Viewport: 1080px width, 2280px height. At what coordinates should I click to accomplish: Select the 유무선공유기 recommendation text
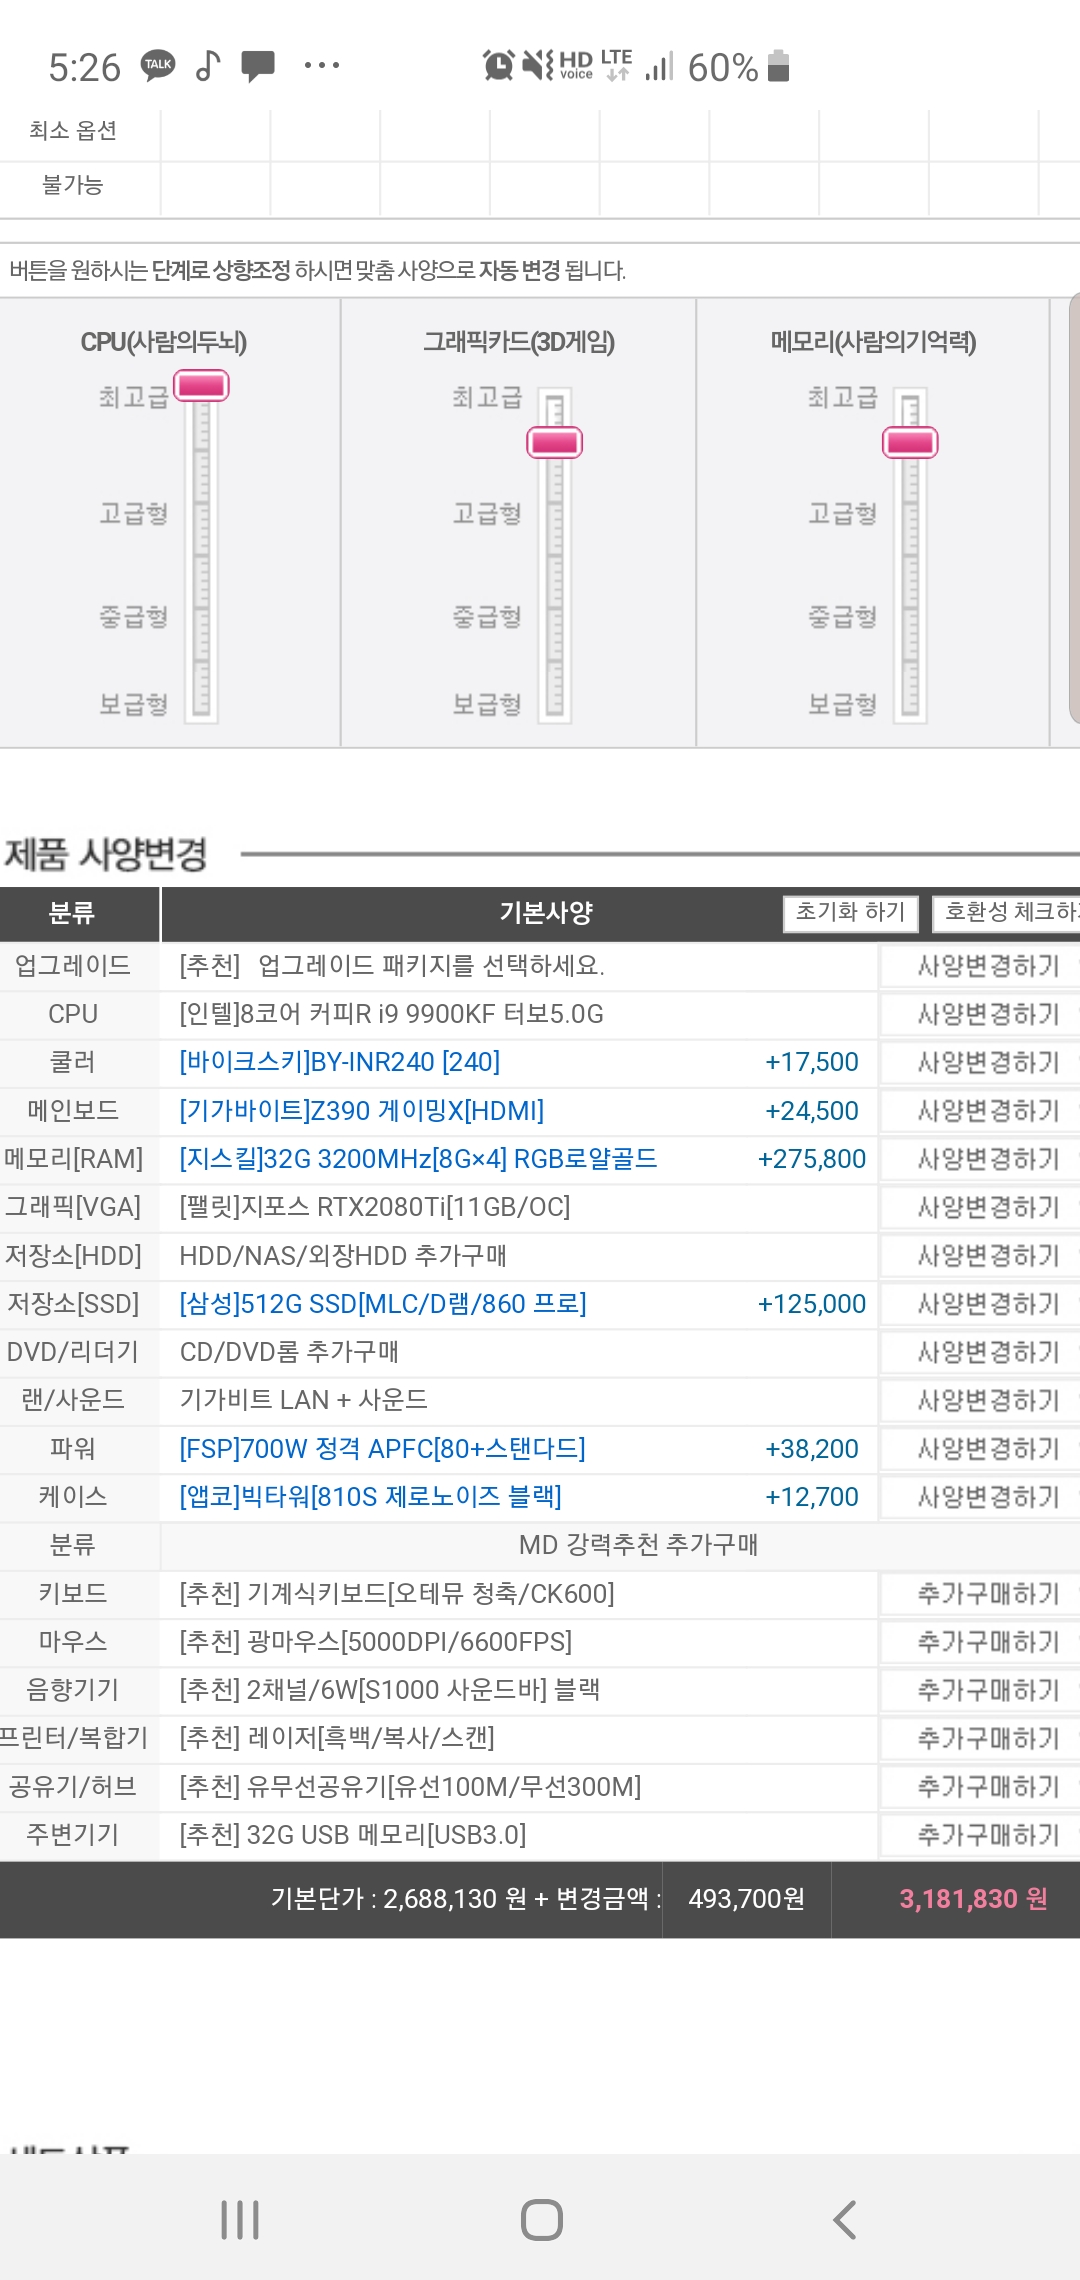coord(410,1787)
